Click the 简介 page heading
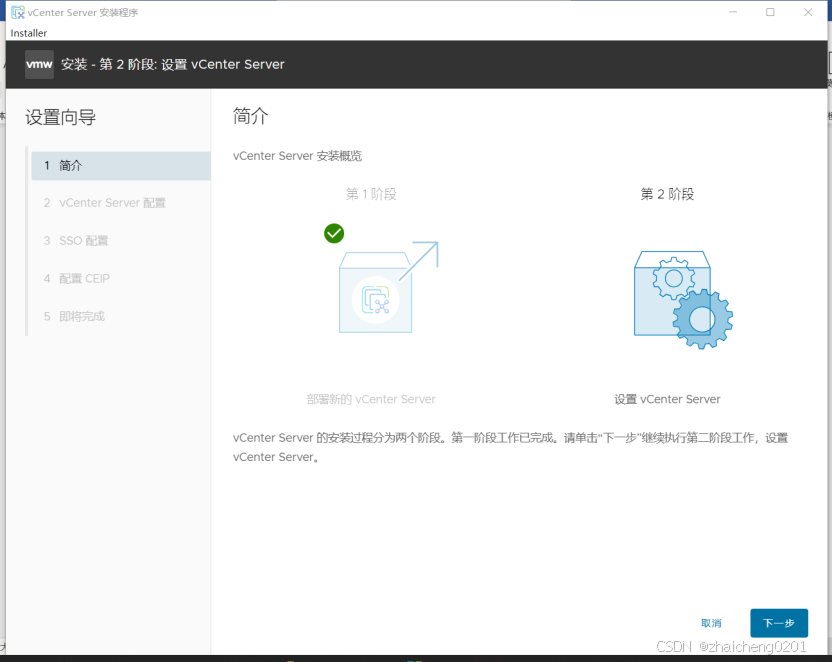This screenshot has height=662, width=832. coord(250,116)
